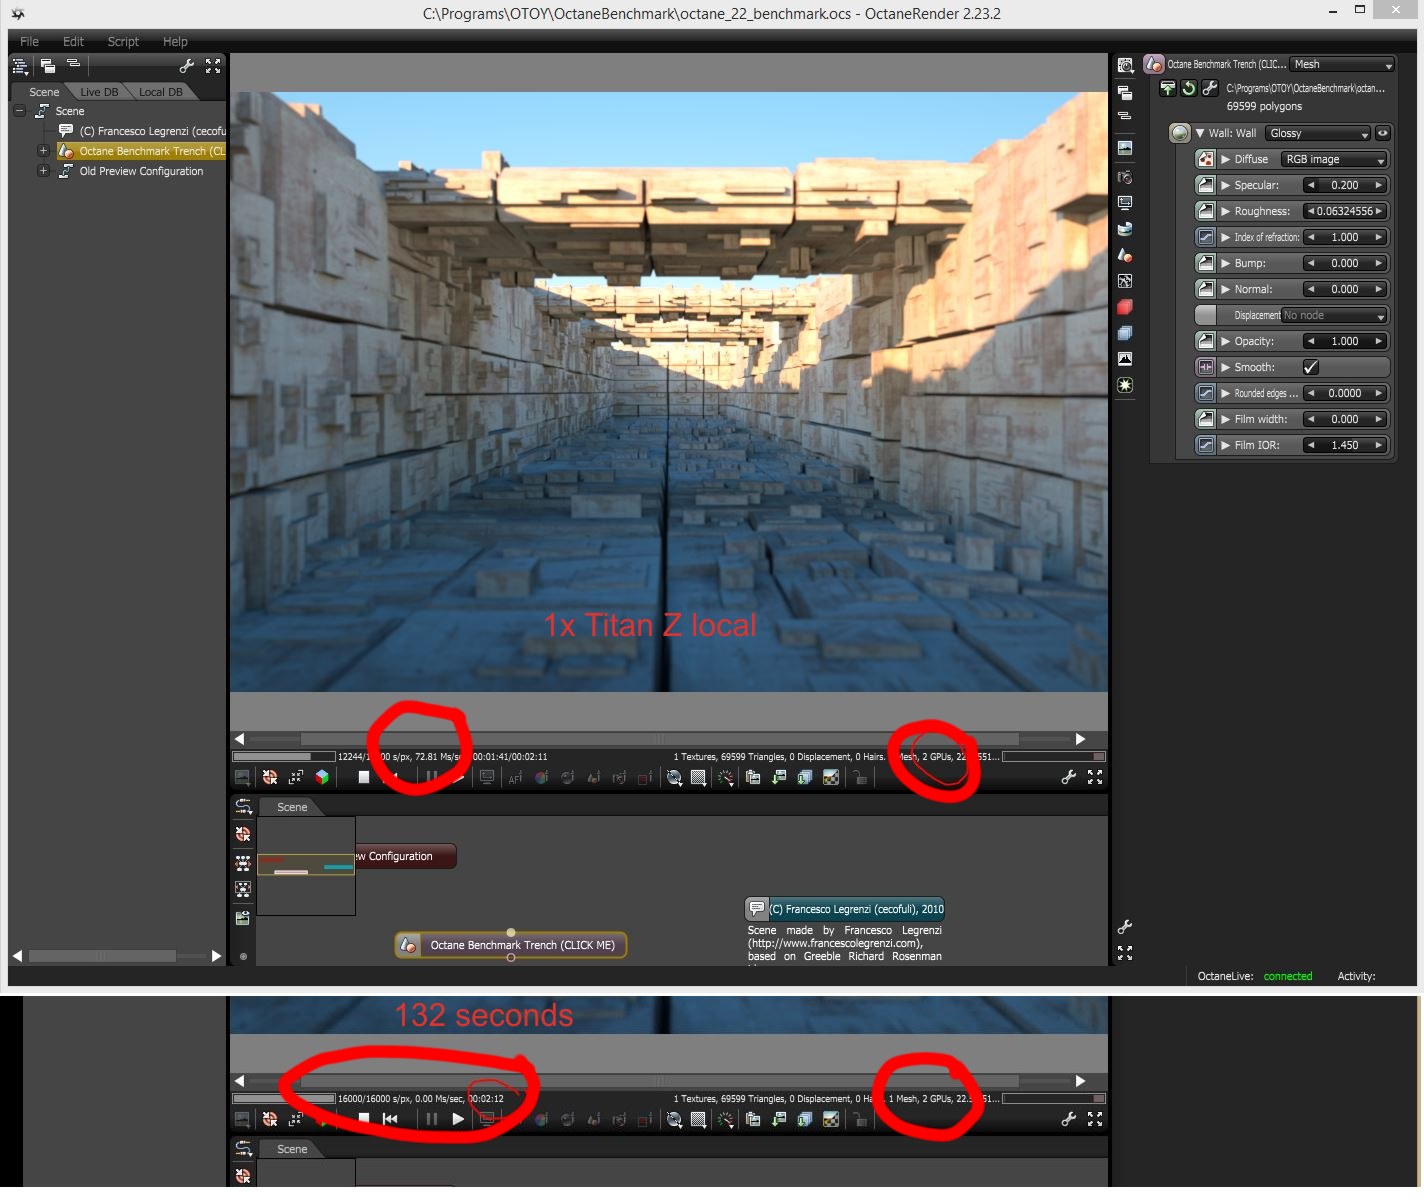Toggle visibility eye for the Wall material
The image size is (1424, 1200).
click(1383, 133)
